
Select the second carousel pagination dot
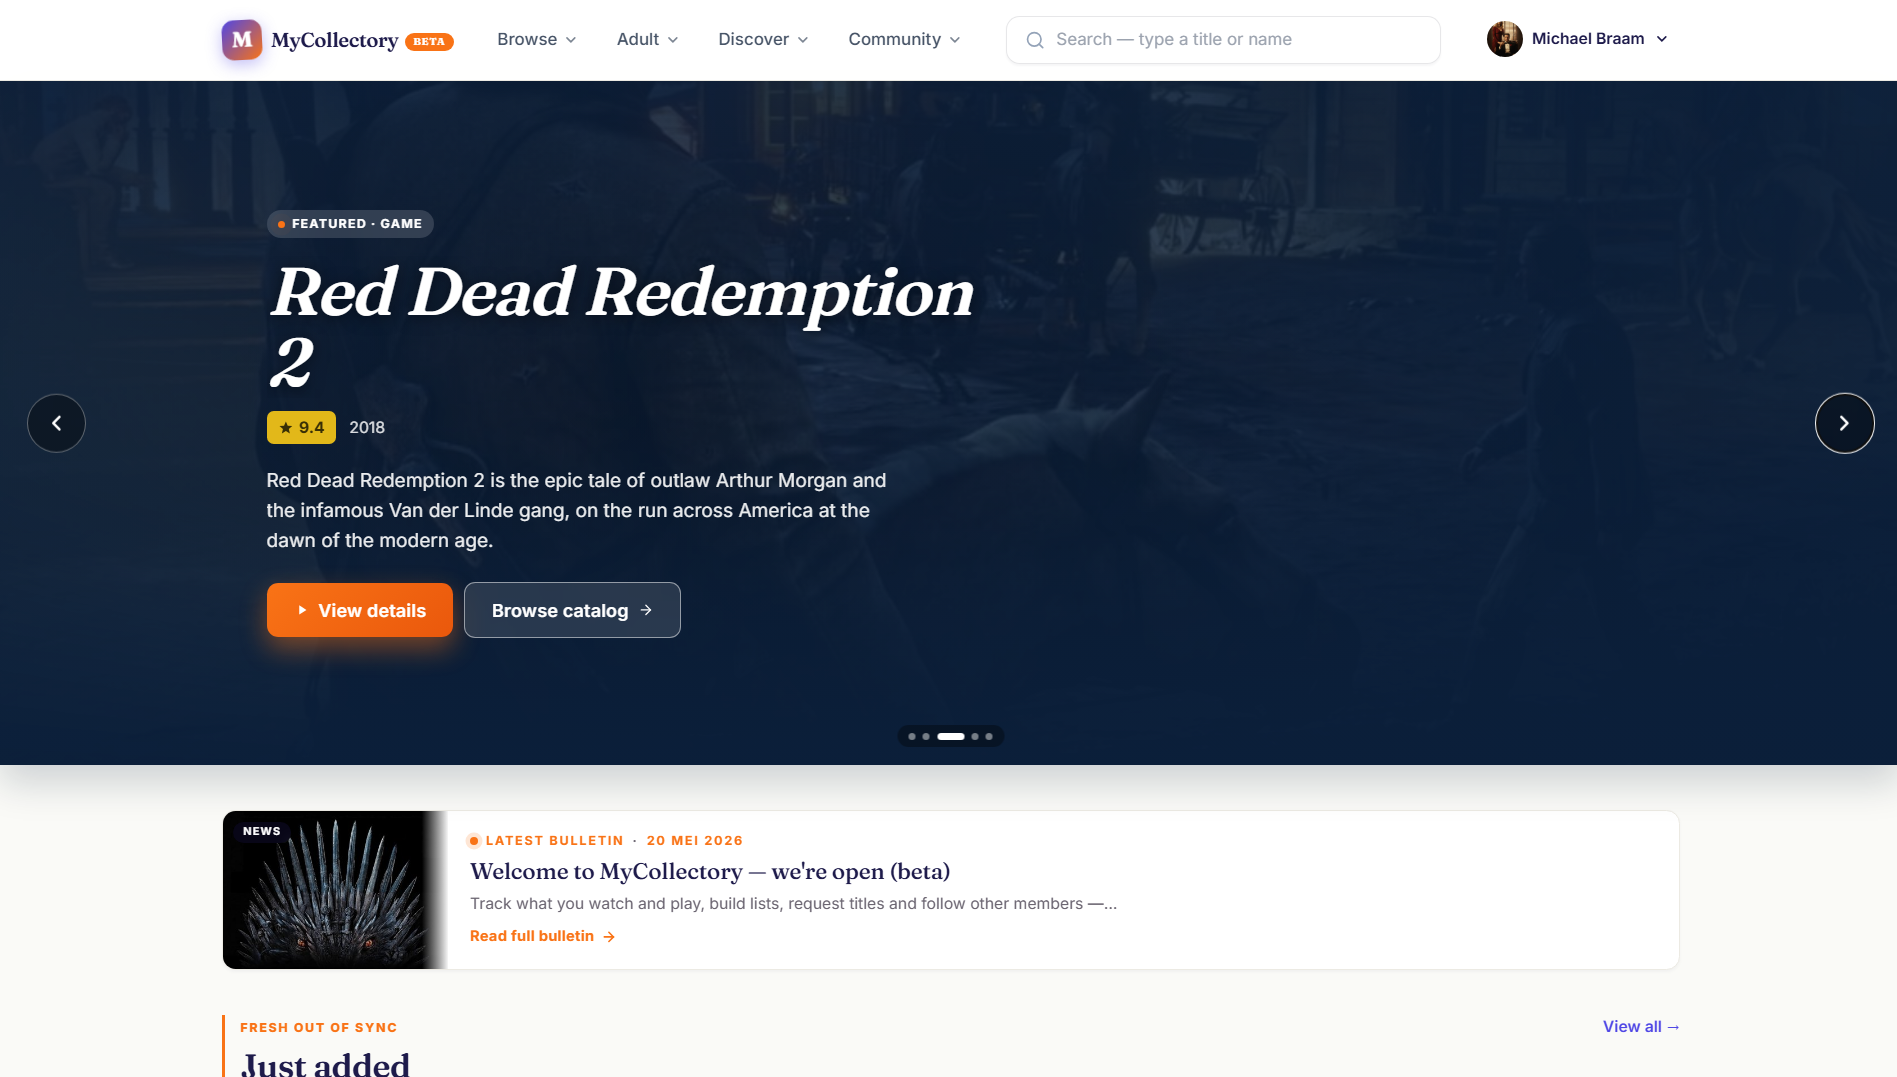926,737
